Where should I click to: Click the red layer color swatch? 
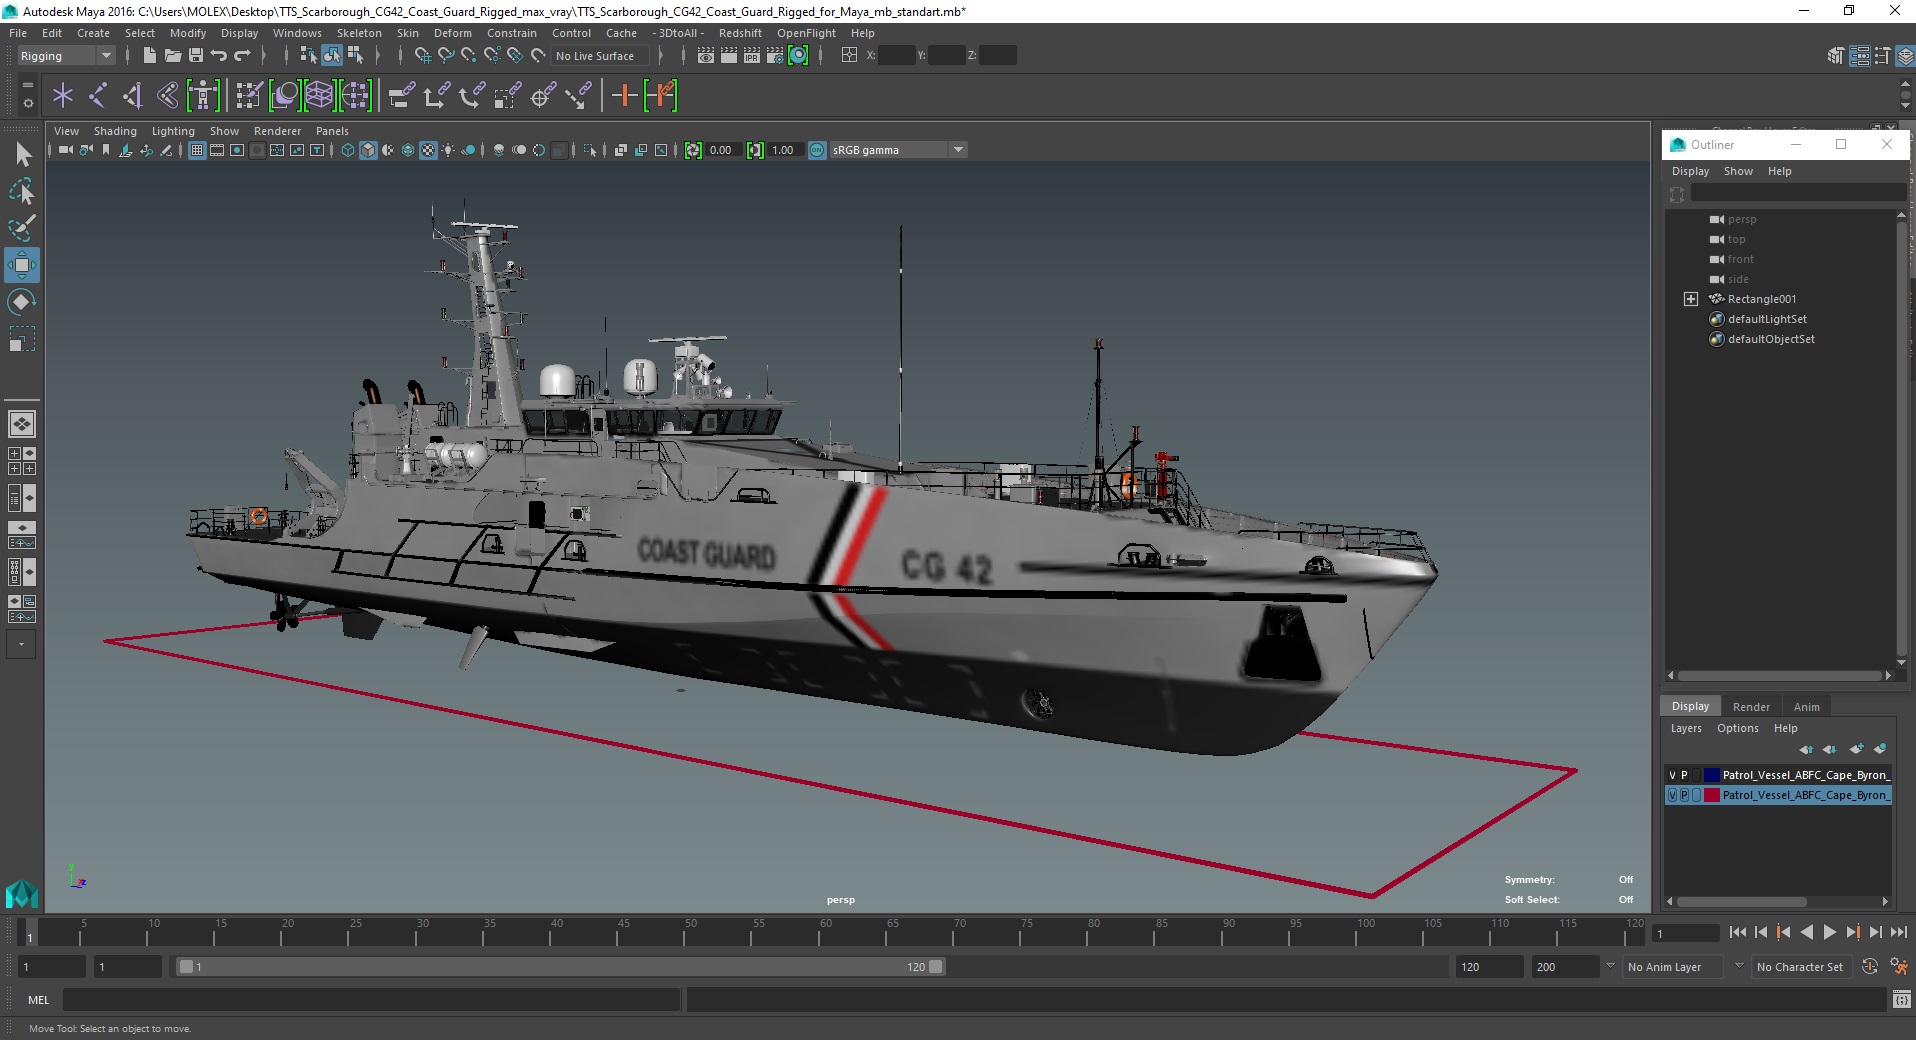[1711, 795]
